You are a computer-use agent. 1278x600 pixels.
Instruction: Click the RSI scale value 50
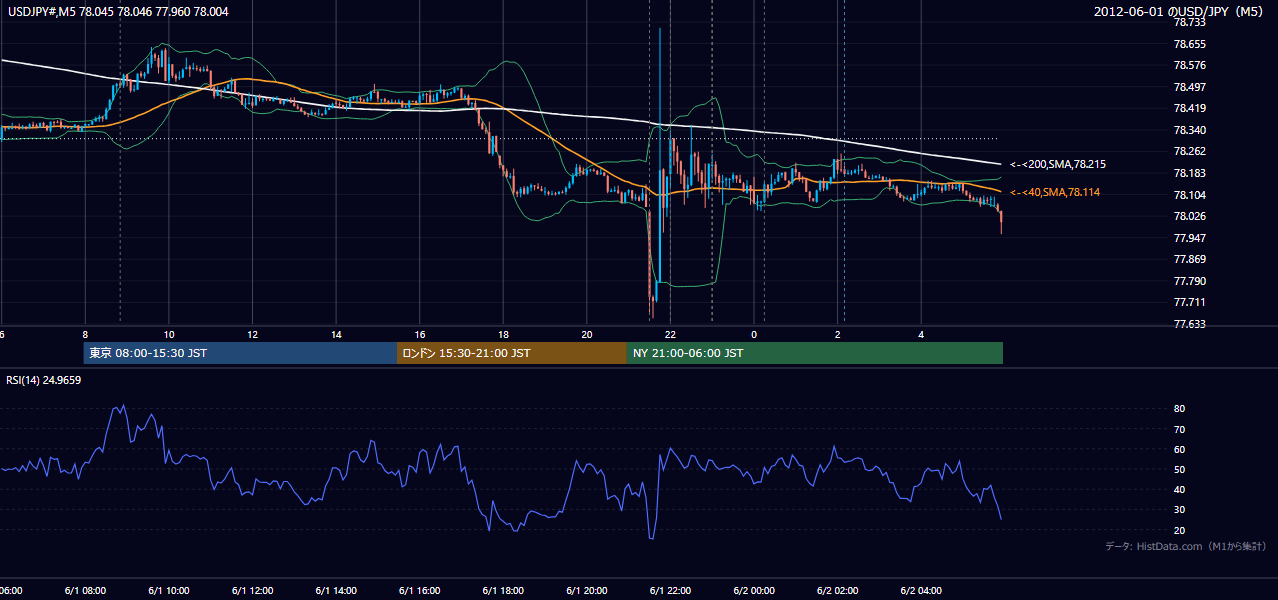[1180, 469]
